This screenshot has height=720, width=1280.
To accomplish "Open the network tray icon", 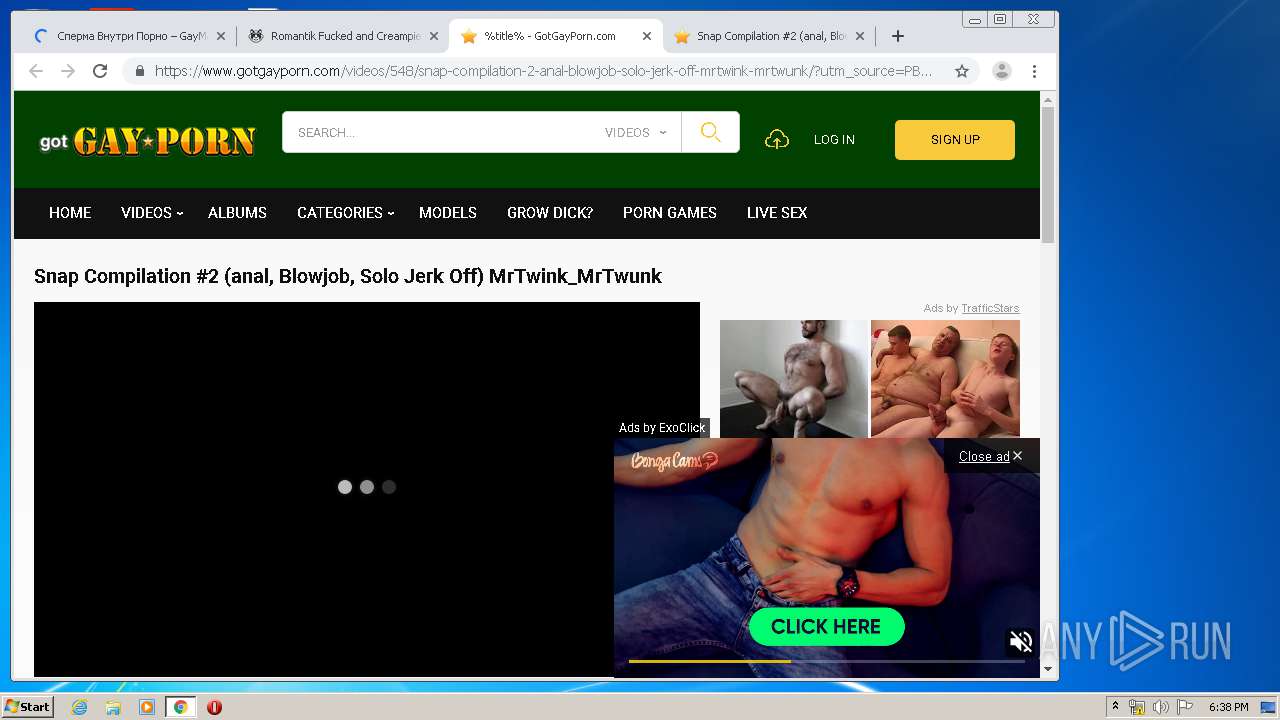I will pyautogui.click(x=1137, y=707).
